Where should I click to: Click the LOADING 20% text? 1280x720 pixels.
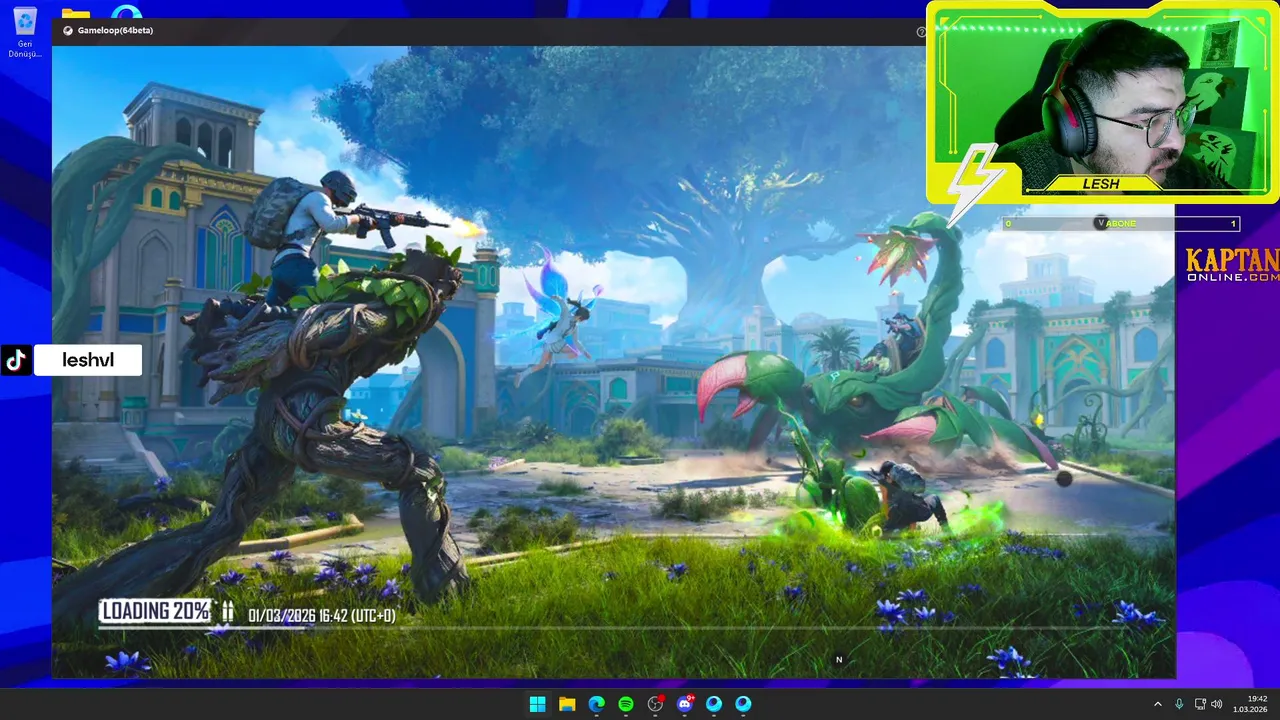coord(155,611)
